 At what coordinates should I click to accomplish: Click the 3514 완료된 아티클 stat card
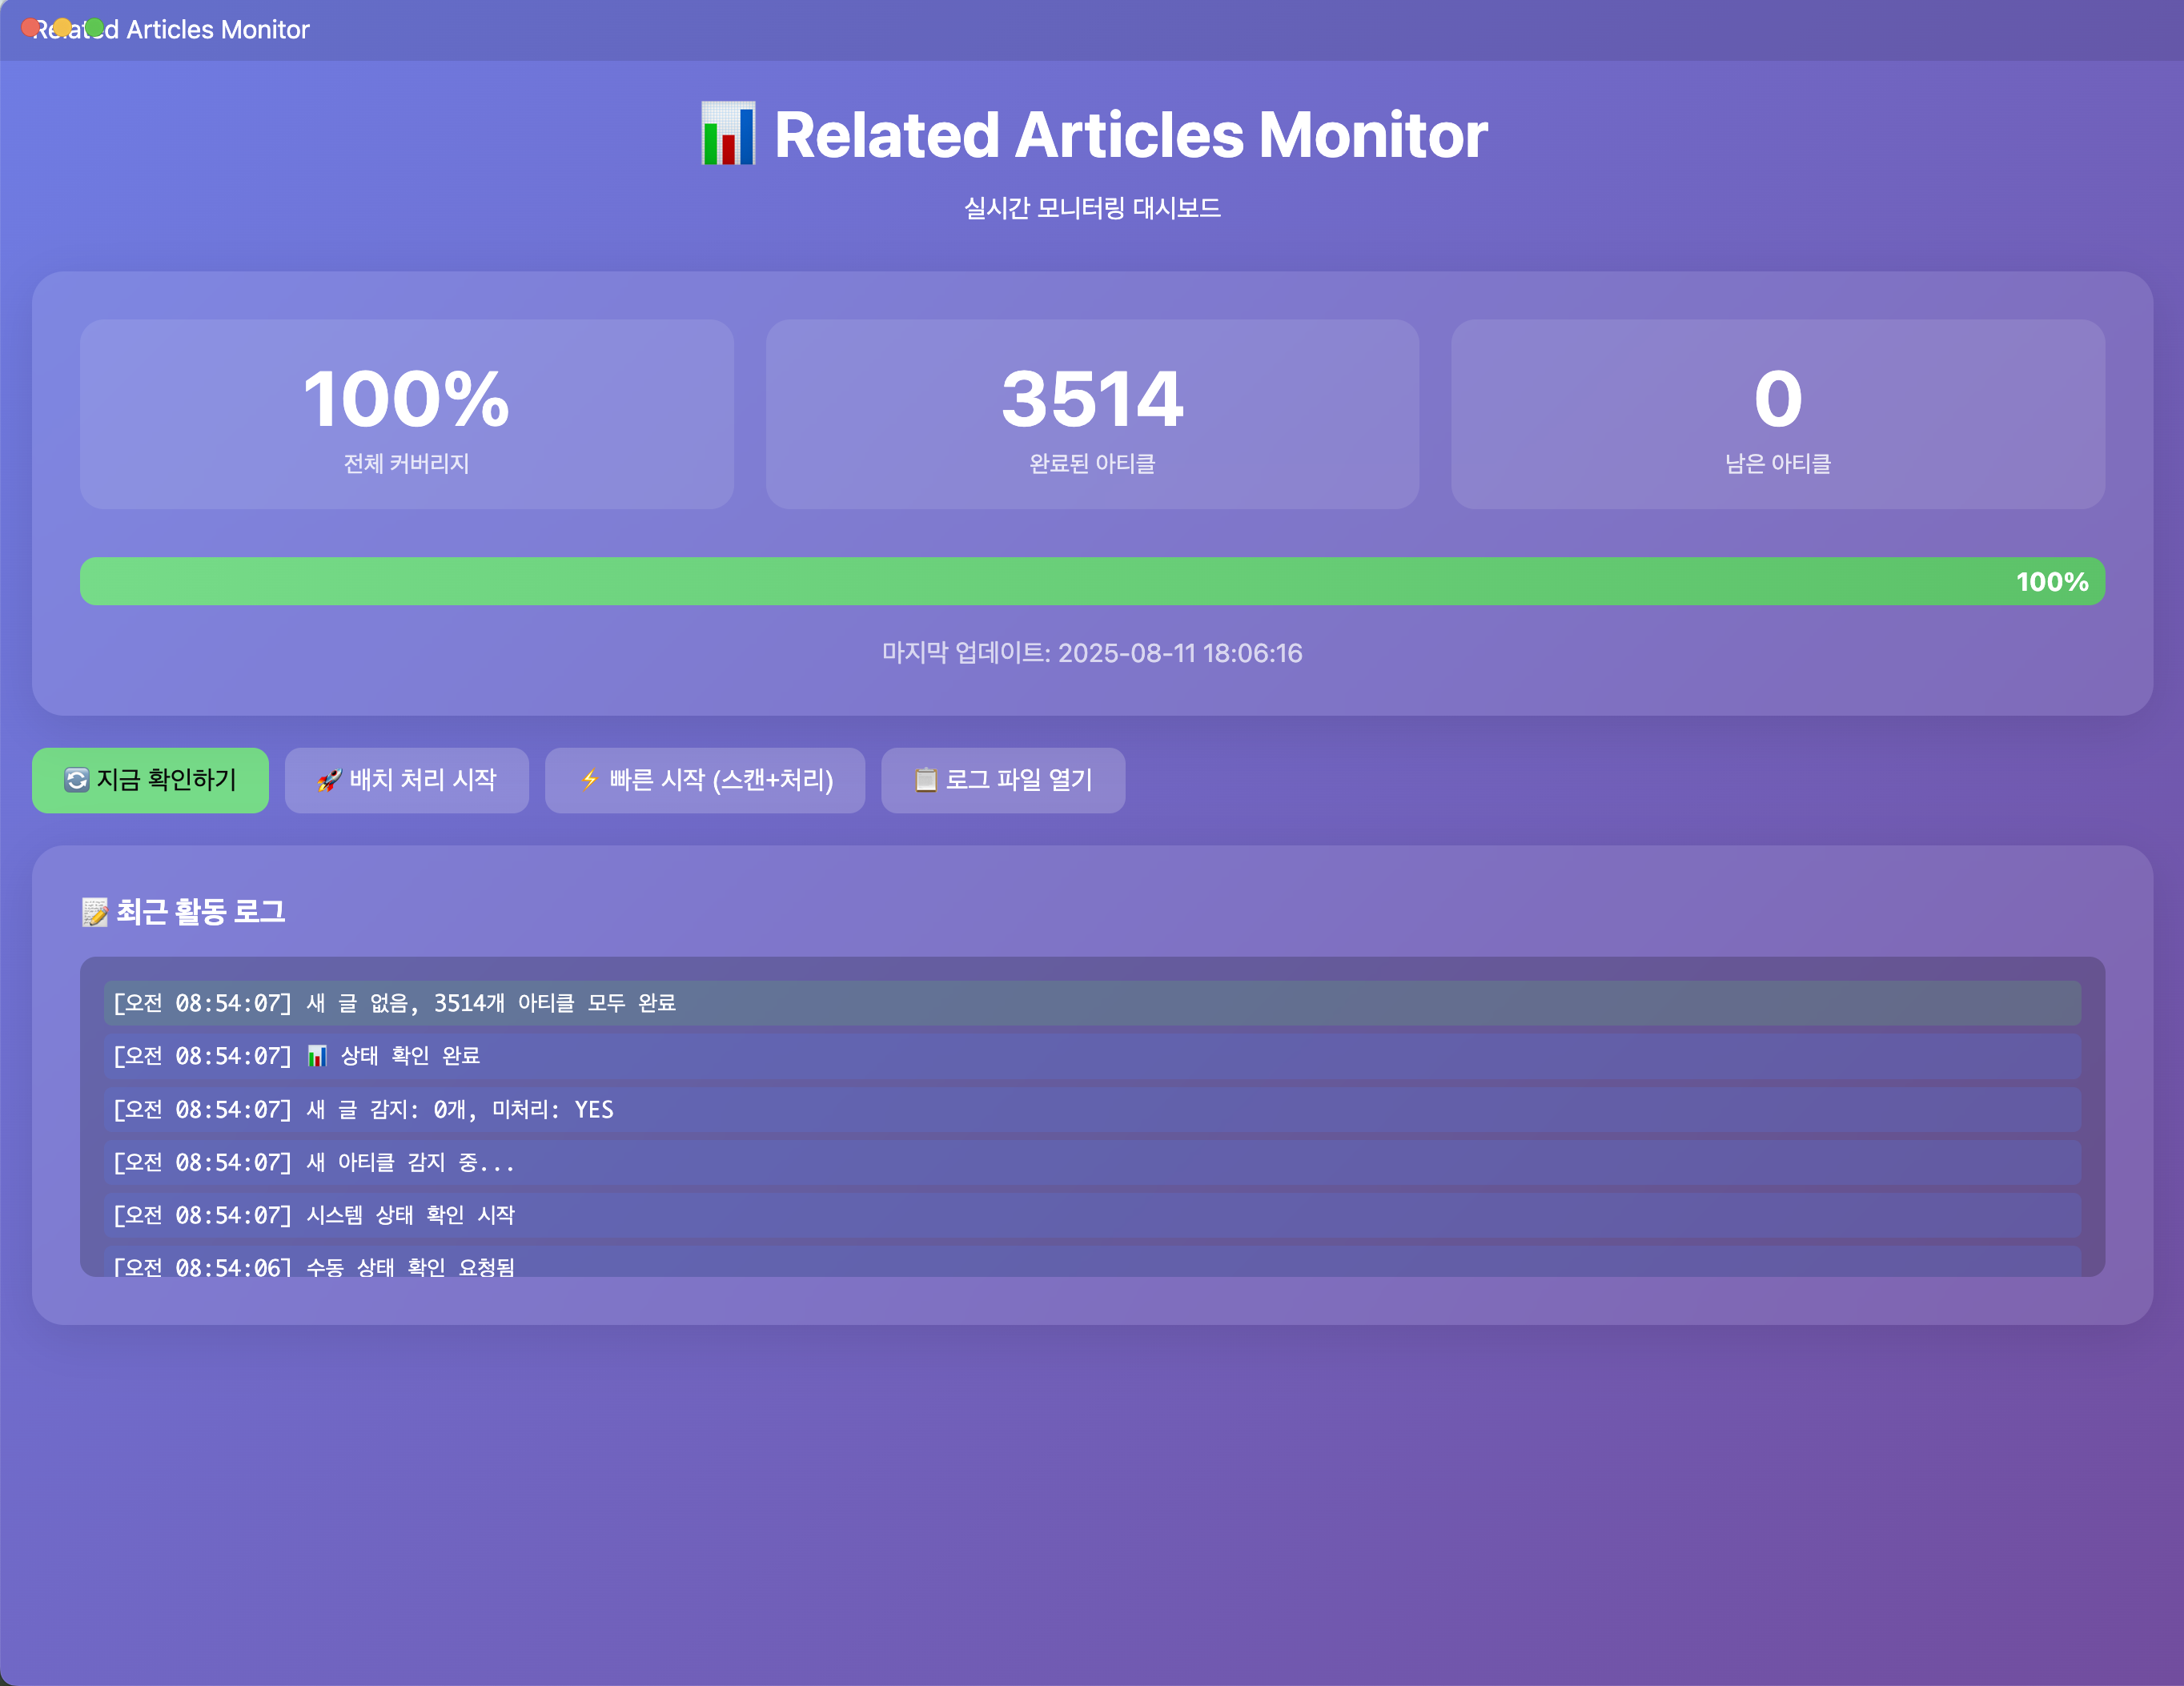click(x=1092, y=414)
